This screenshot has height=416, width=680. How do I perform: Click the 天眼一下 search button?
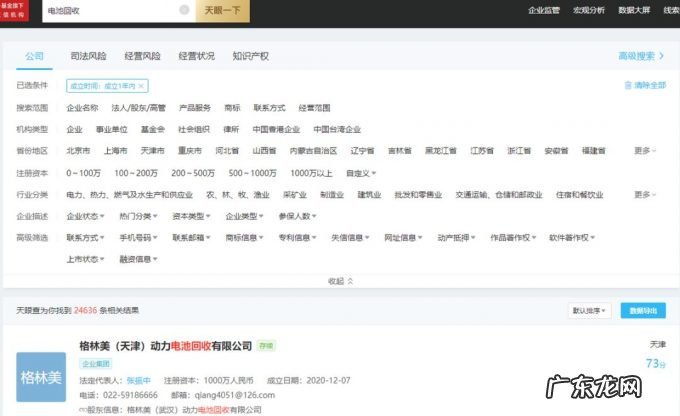(222, 10)
